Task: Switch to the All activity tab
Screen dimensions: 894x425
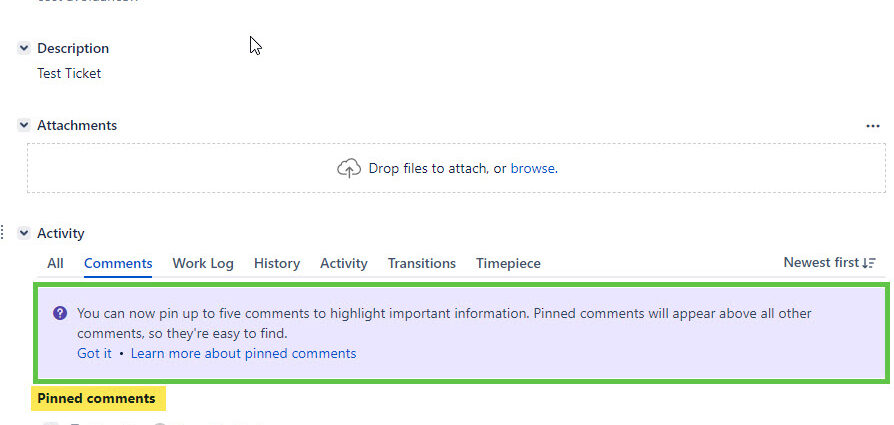Action: [55, 264]
